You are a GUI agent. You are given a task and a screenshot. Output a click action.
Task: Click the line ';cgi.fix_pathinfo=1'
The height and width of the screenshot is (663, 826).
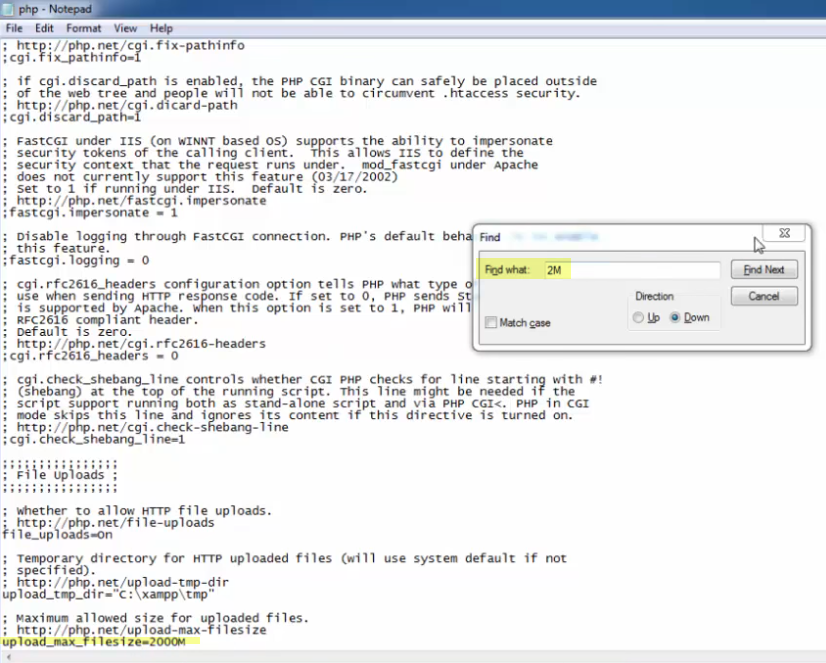tap(71, 57)
